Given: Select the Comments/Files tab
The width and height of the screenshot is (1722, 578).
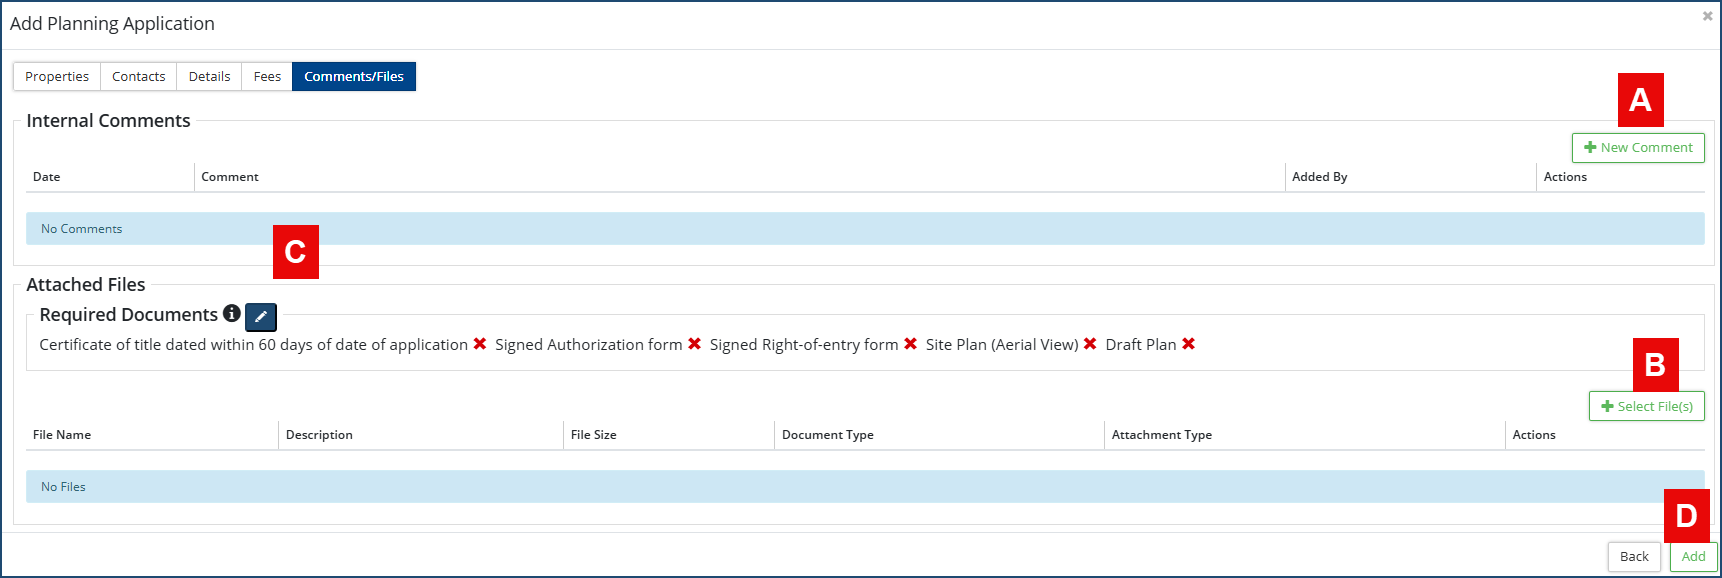Looking at the screenshot, I should [x=354, y=77].
